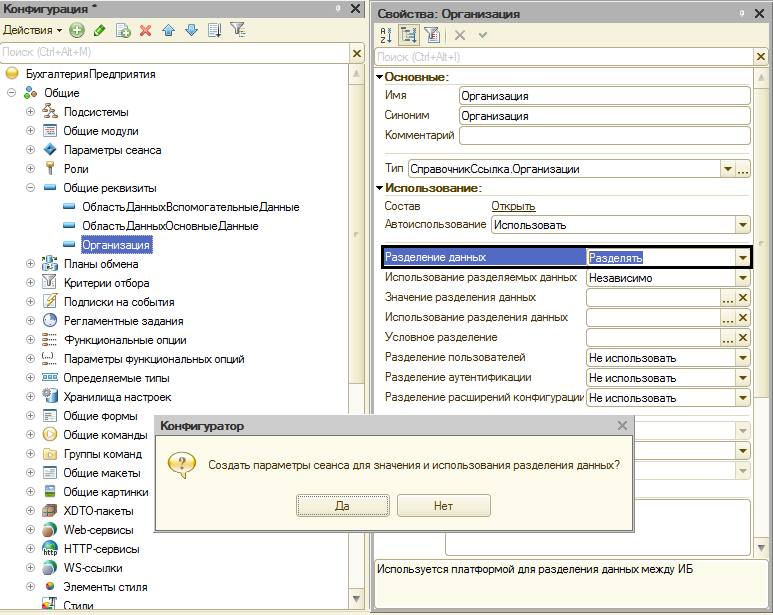773x615 pixels.
Task: Move item down with the blue down arrow
Action: [191, 30]
